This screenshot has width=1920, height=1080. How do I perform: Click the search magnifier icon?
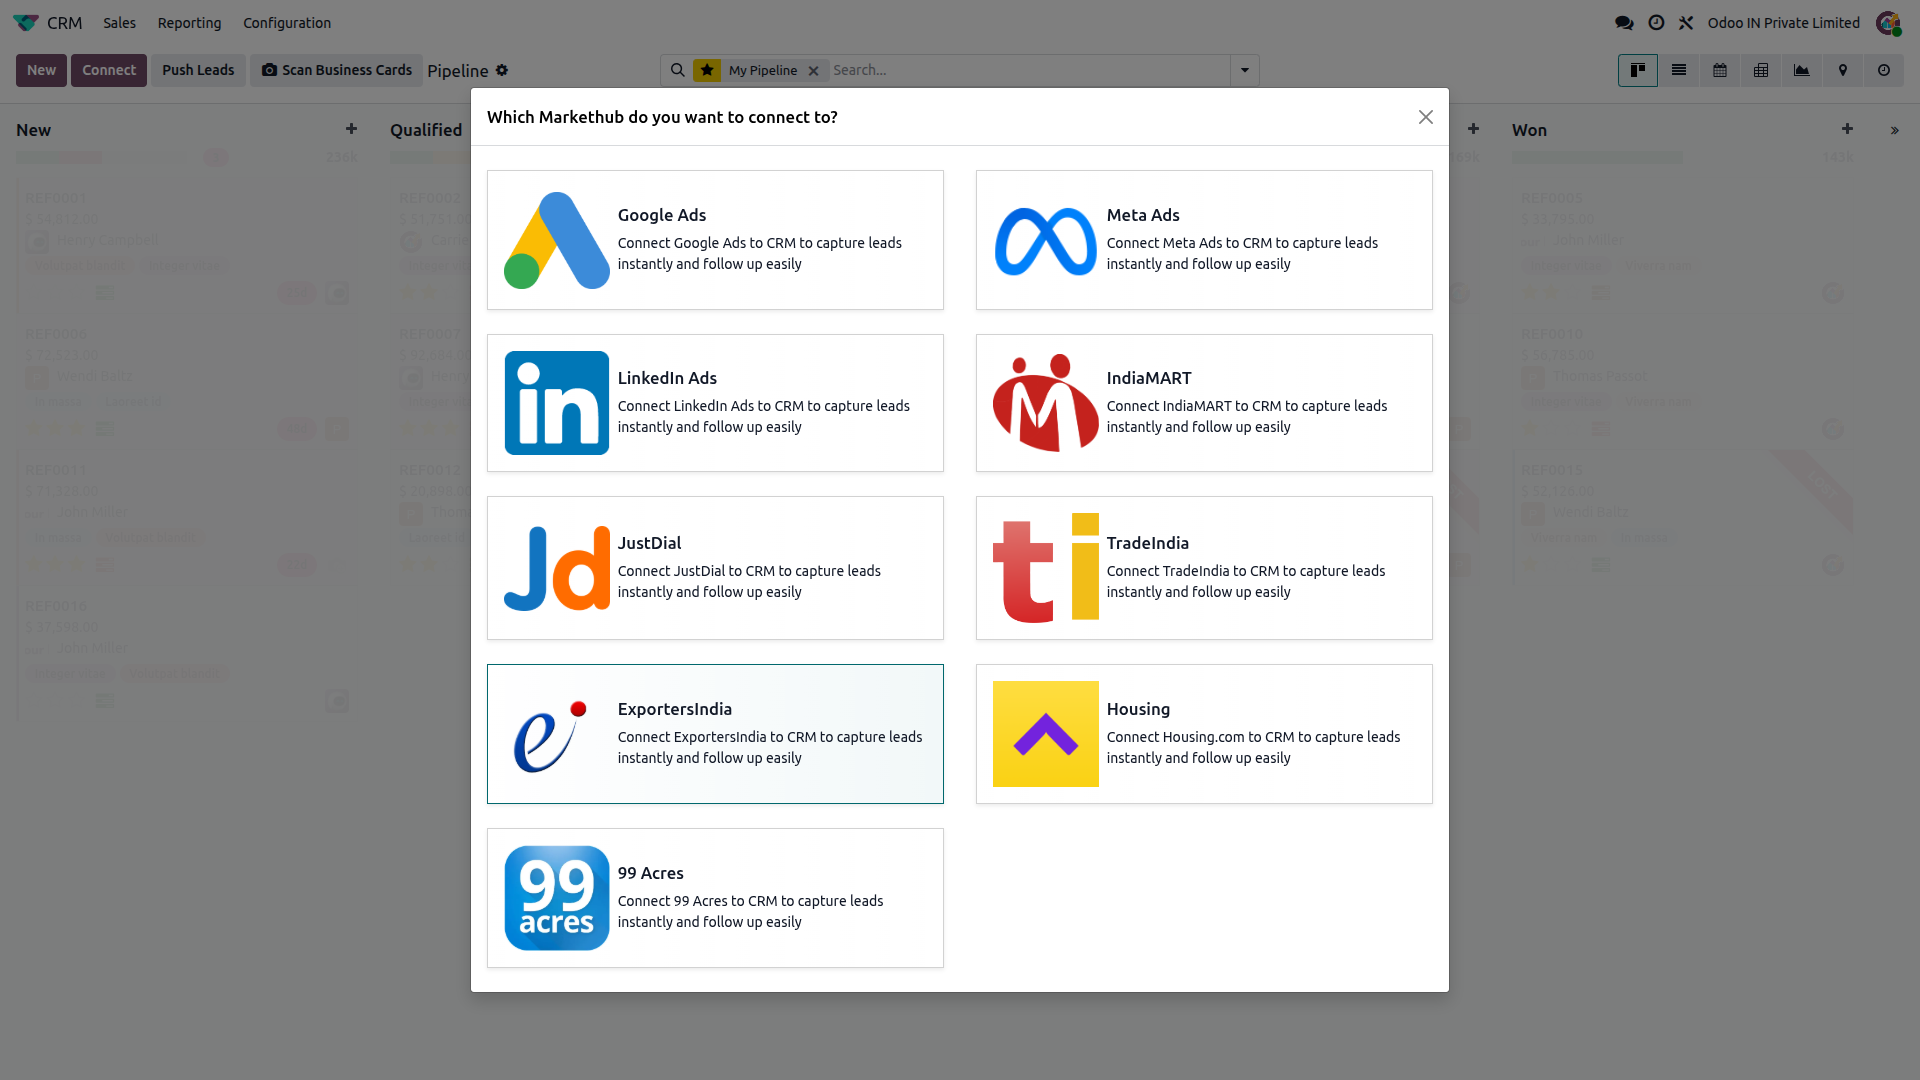(677, 70)
